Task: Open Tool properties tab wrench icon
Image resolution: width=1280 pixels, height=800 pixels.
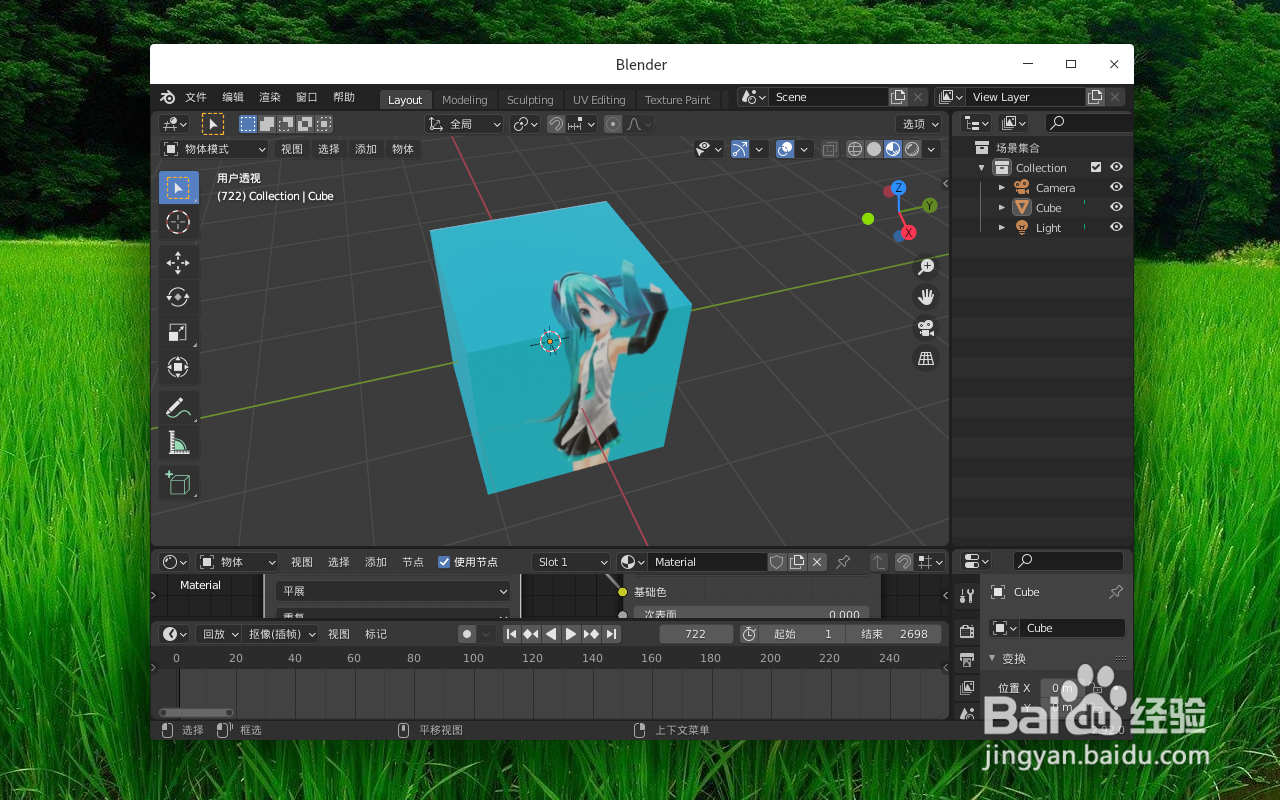Action: pos(966,596)
